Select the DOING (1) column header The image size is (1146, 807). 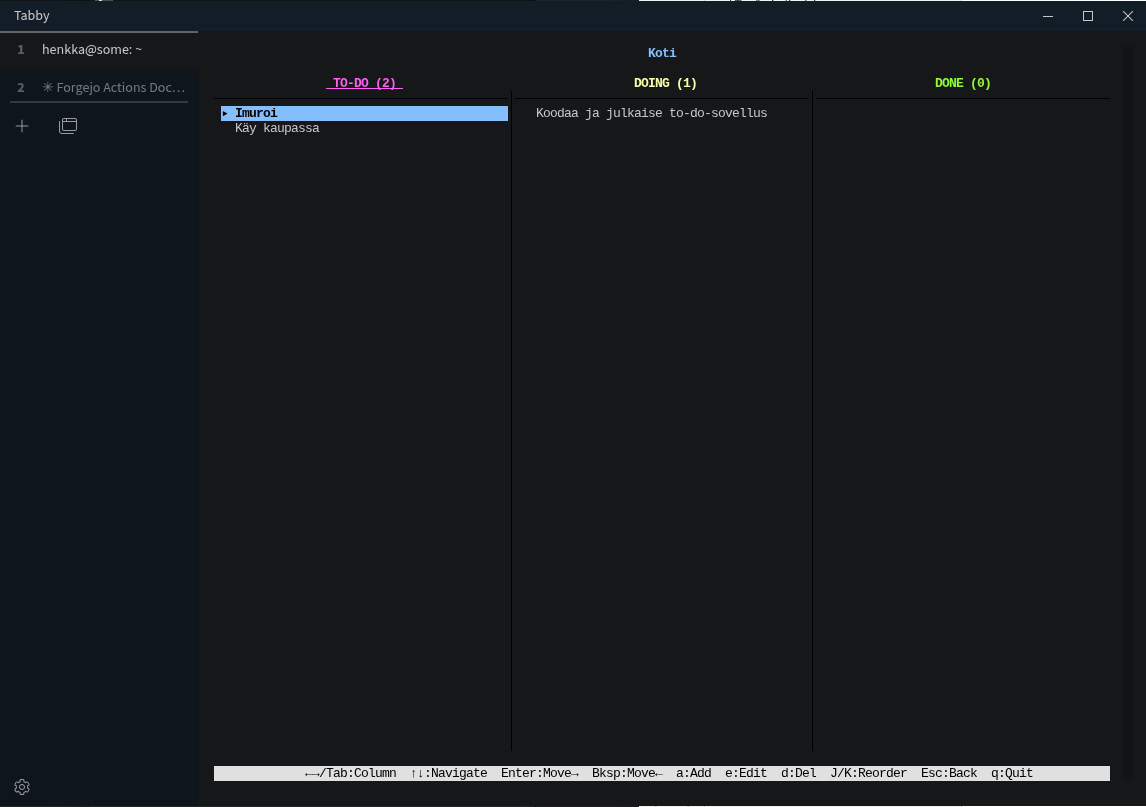pyautogui.click(x=665, y=83)
